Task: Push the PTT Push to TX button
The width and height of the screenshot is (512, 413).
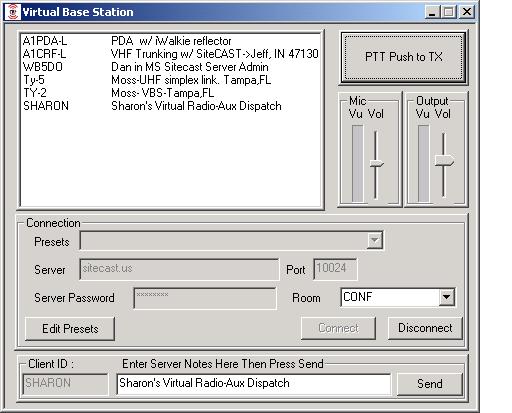Action: (x=404, y=57)
